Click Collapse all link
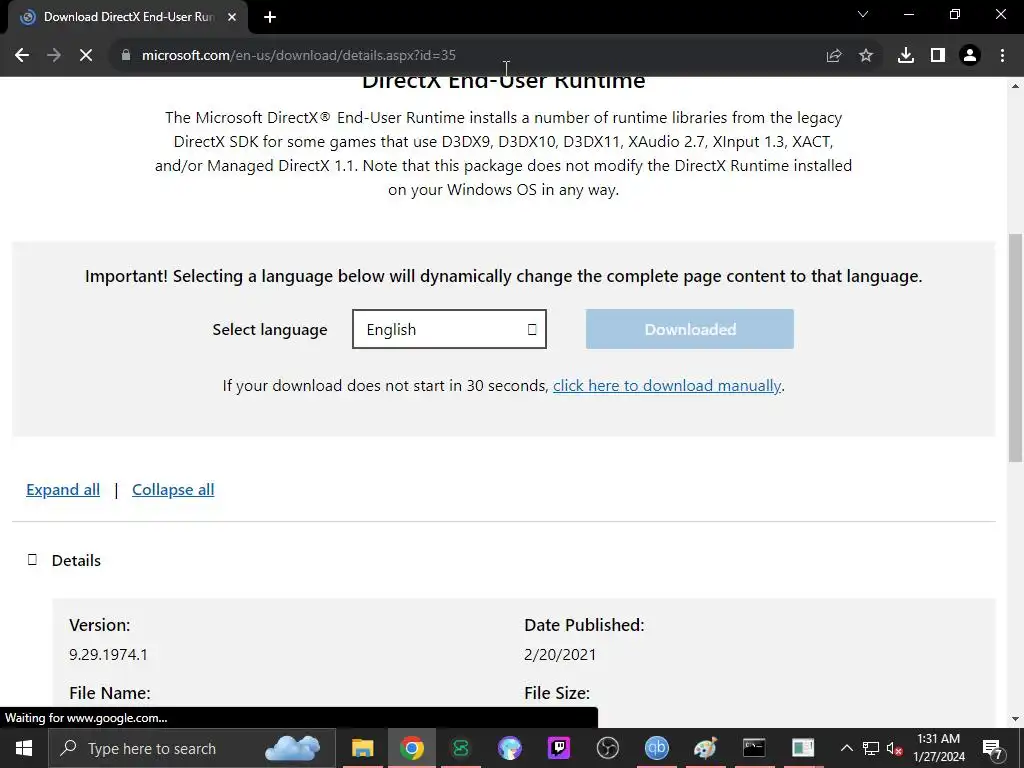The height and width of the screenshot is (768, 1024). coord(173,490)
